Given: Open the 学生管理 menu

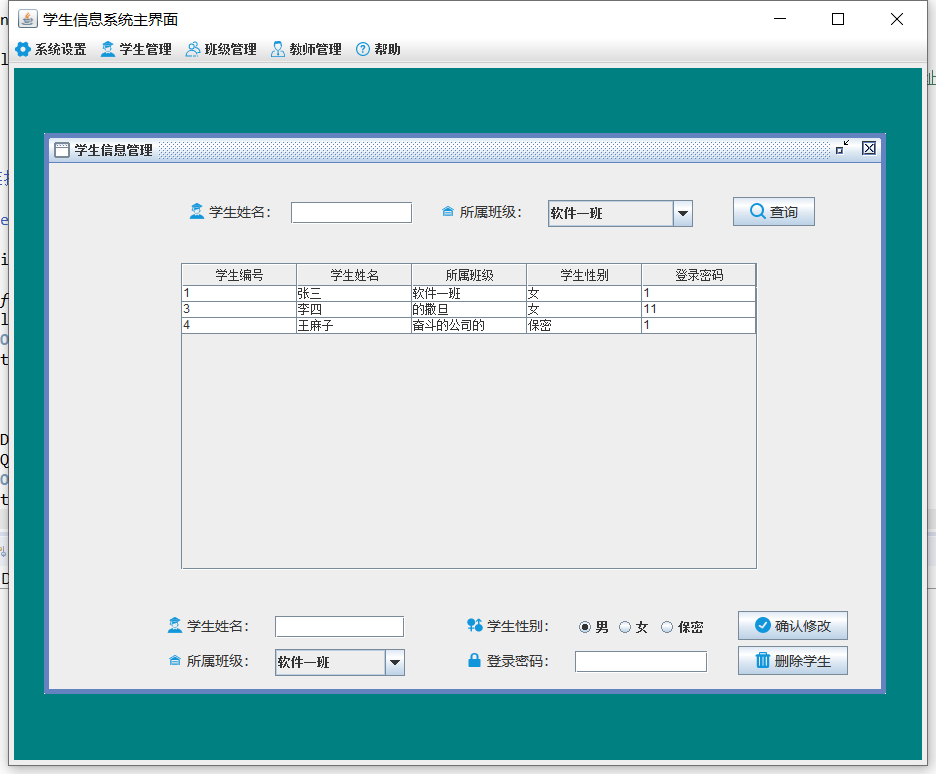Looking at the screenshot, I should click(136, 48).
